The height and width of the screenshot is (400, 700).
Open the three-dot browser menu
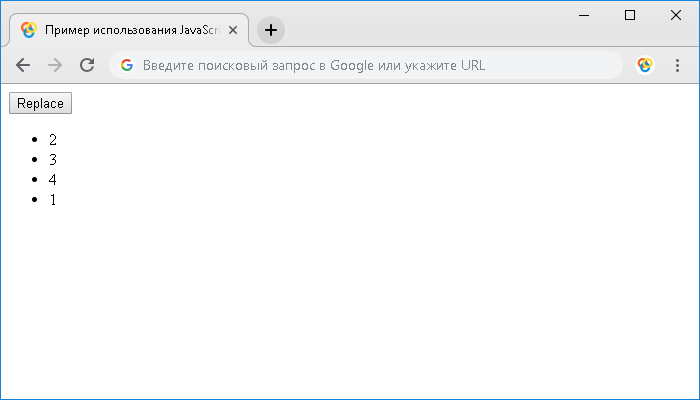point(677,65)
